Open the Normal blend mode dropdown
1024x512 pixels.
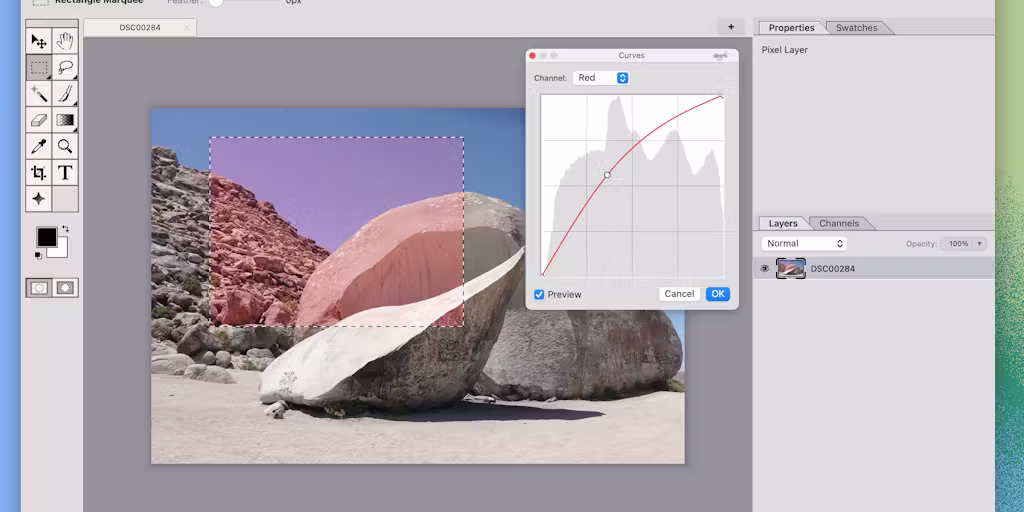click(x=804, y=244)
